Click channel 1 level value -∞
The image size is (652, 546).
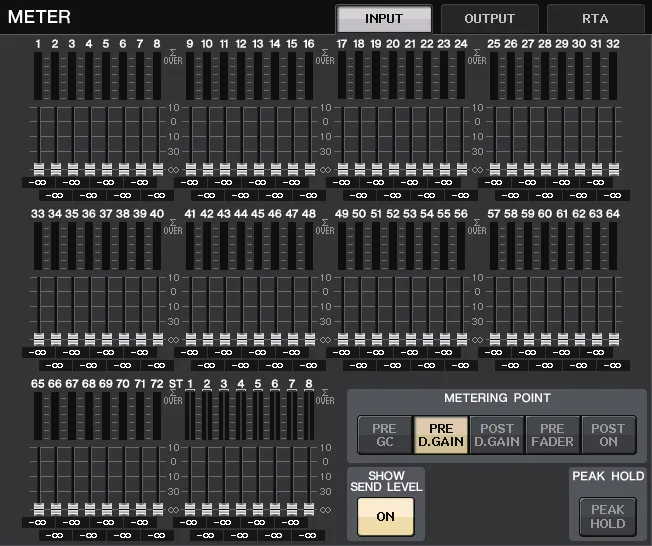[x=38, y=183]
